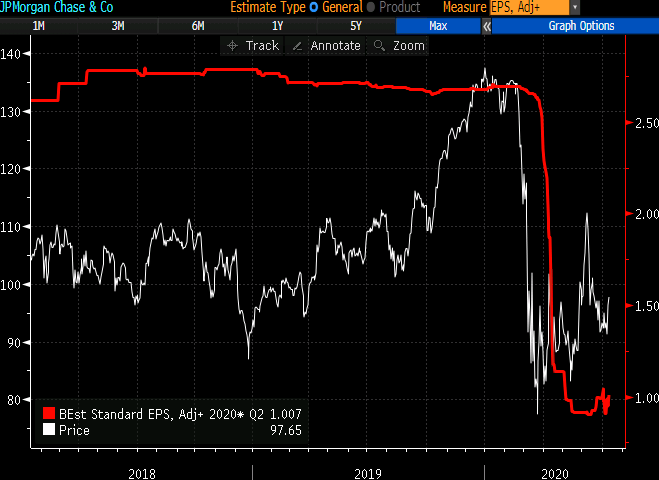Select Product estimate type radio button
Image resolution: width=659 pixels, height=480 pixels.
point(371,7)
